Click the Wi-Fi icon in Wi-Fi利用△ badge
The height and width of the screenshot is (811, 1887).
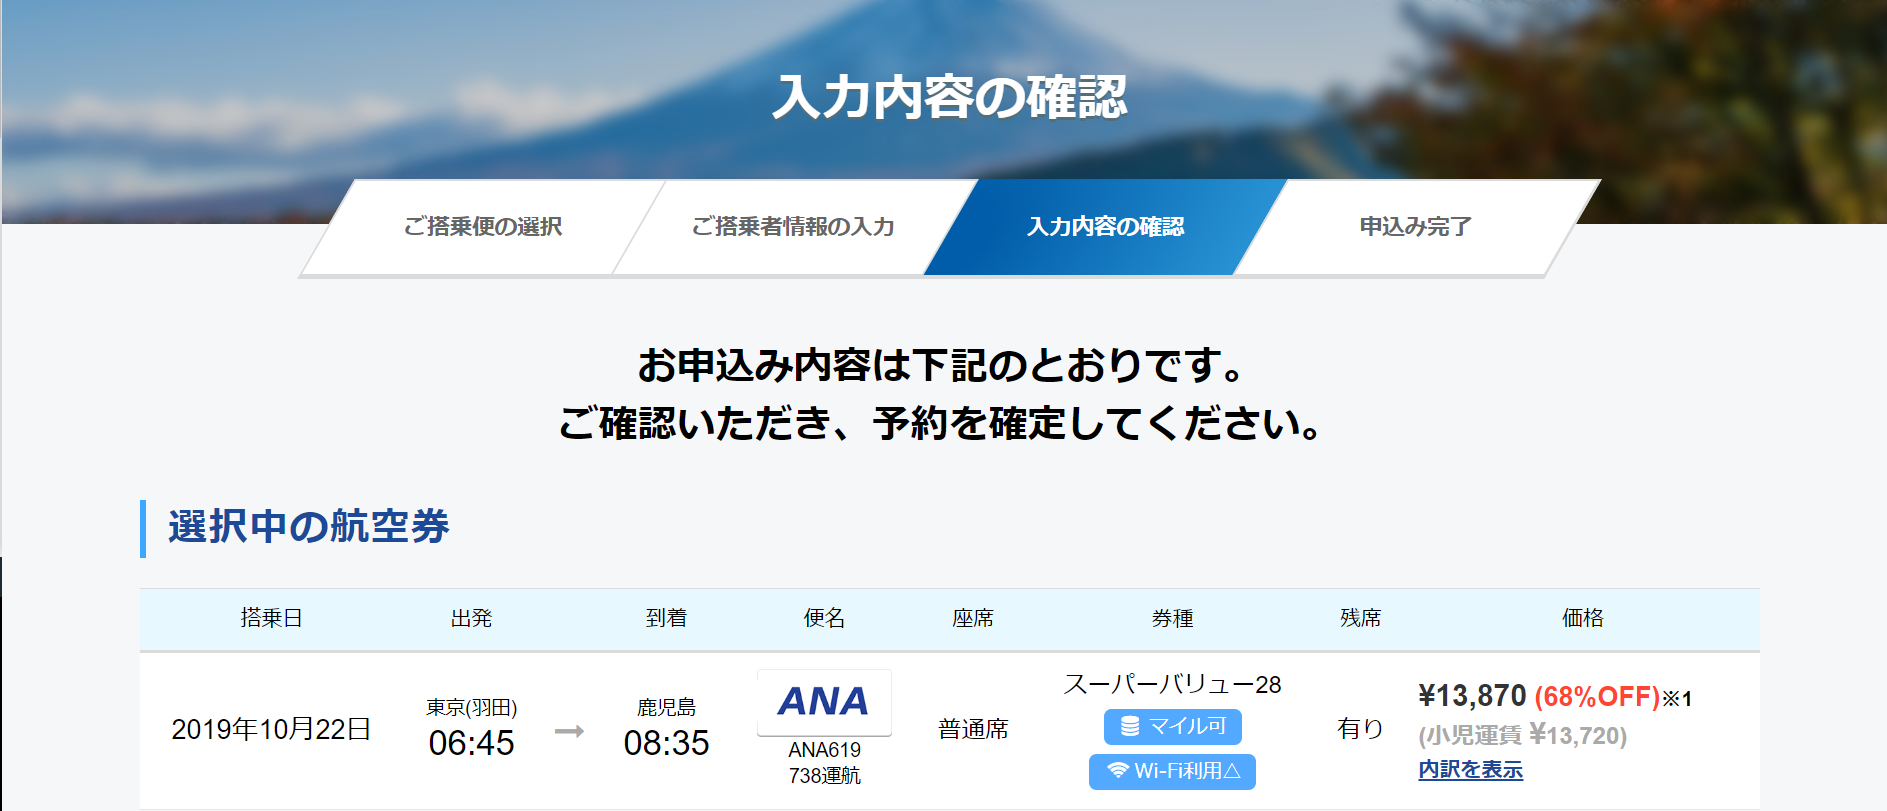1117,771
